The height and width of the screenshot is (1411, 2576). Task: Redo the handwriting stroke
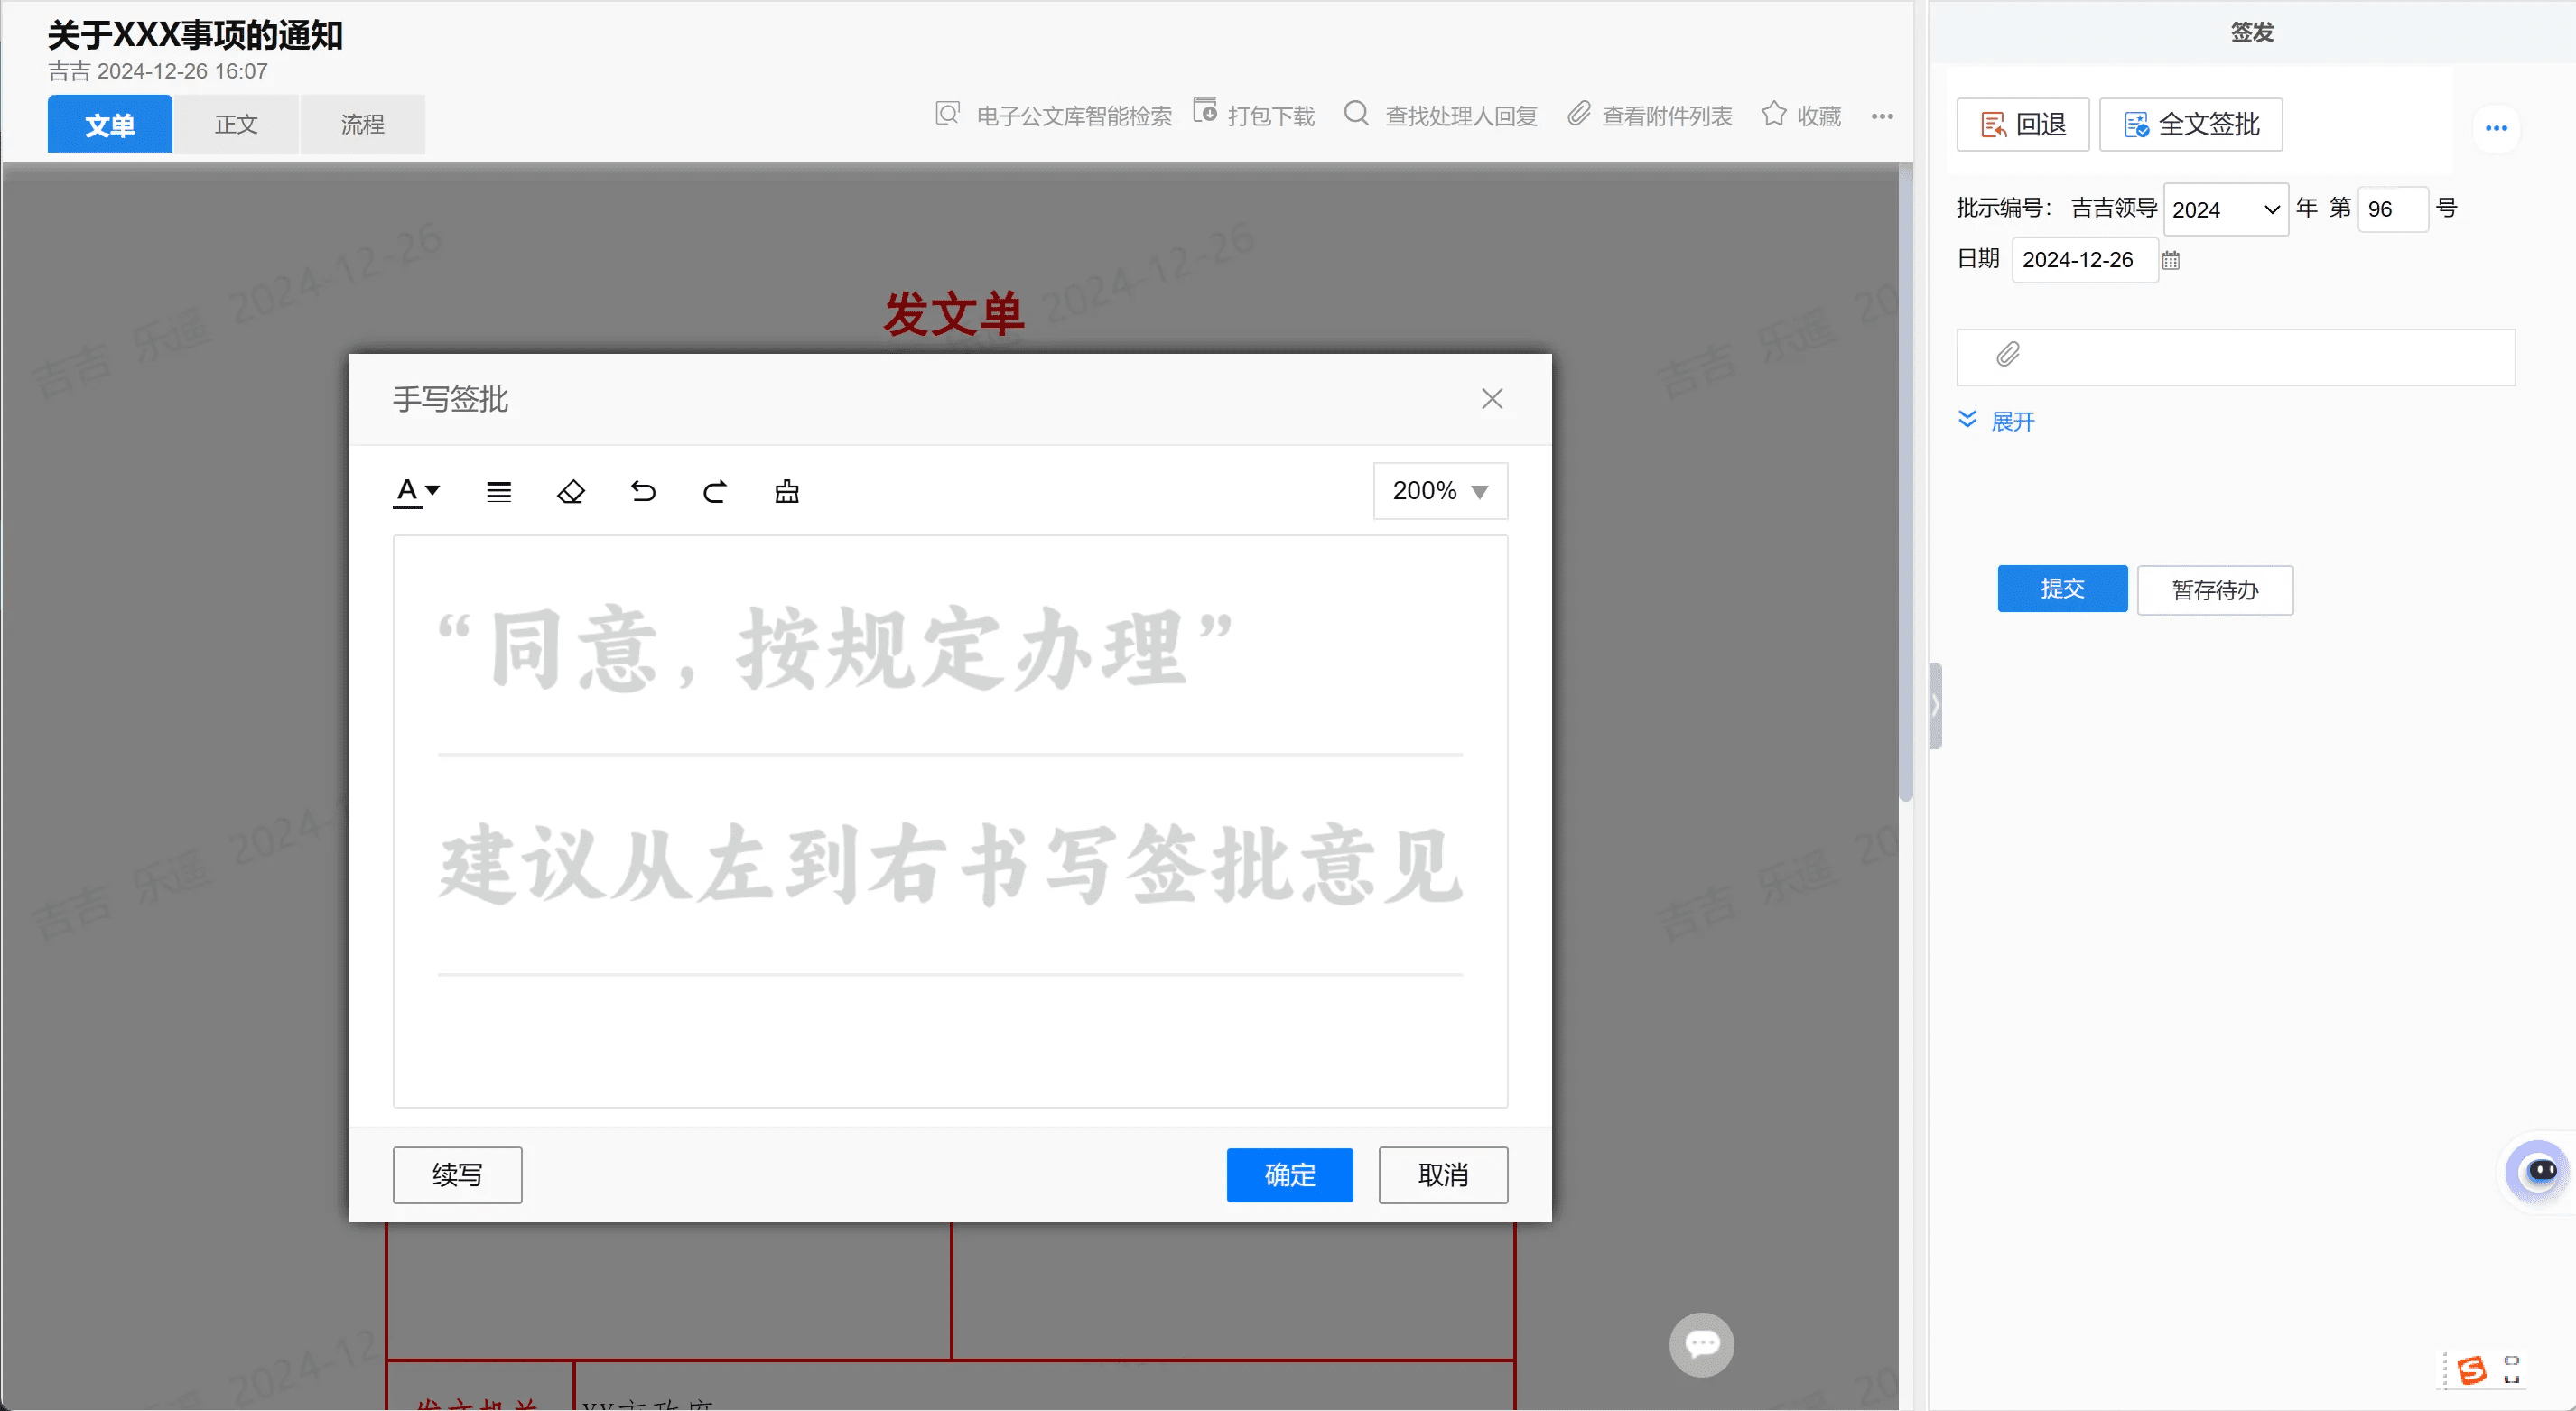(x=714, y=491)
